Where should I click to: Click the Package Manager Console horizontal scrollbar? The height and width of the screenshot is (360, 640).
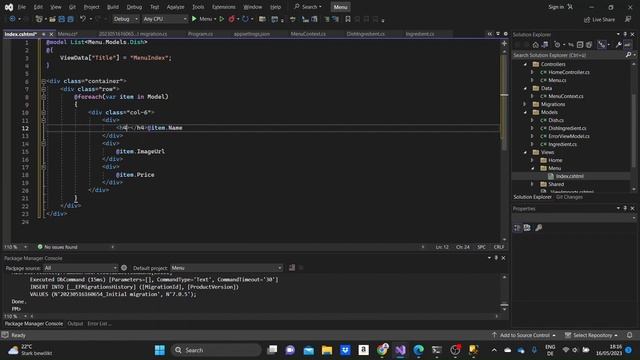[263, 316]
